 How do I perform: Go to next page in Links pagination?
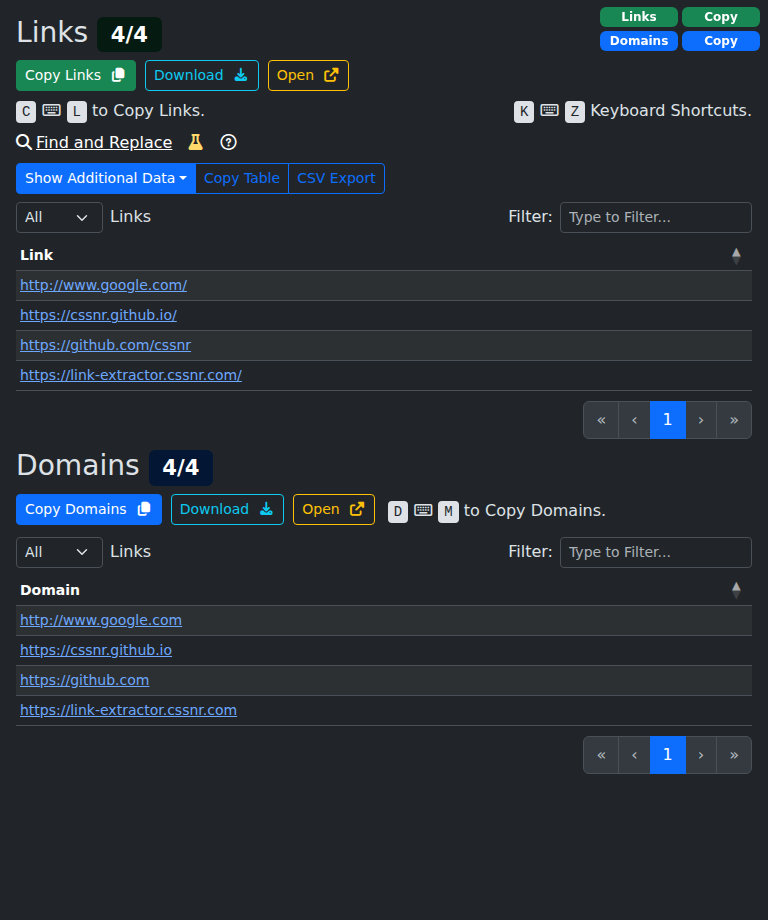coord(701,420)
